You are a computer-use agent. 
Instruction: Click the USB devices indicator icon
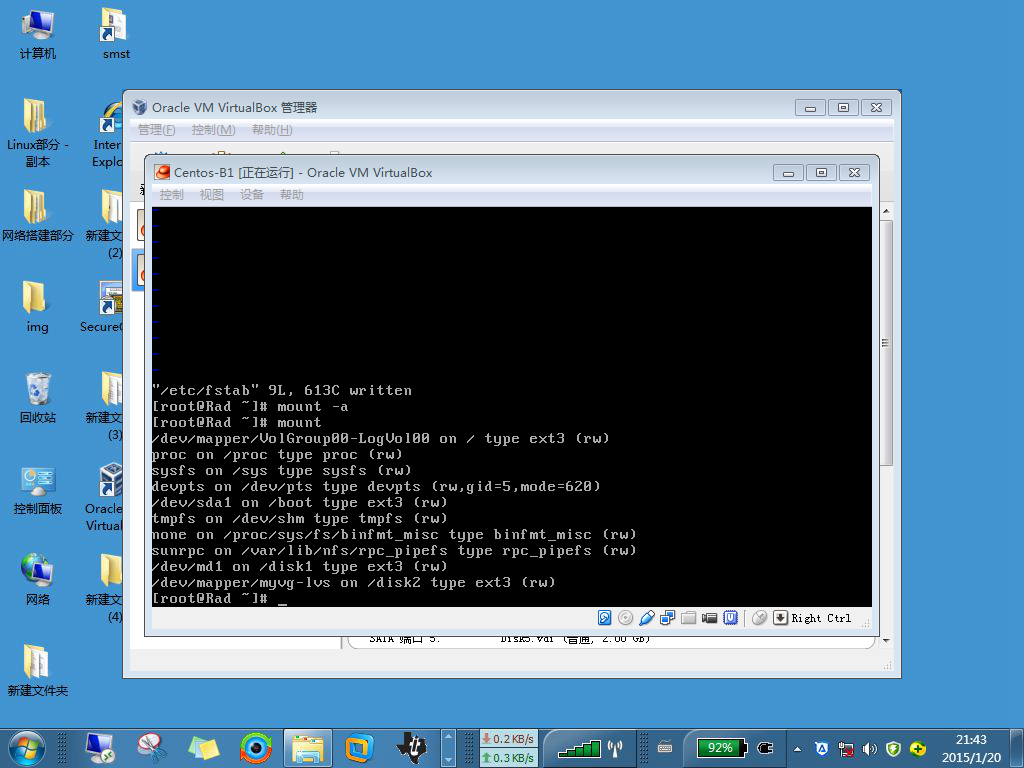(647, 618)
